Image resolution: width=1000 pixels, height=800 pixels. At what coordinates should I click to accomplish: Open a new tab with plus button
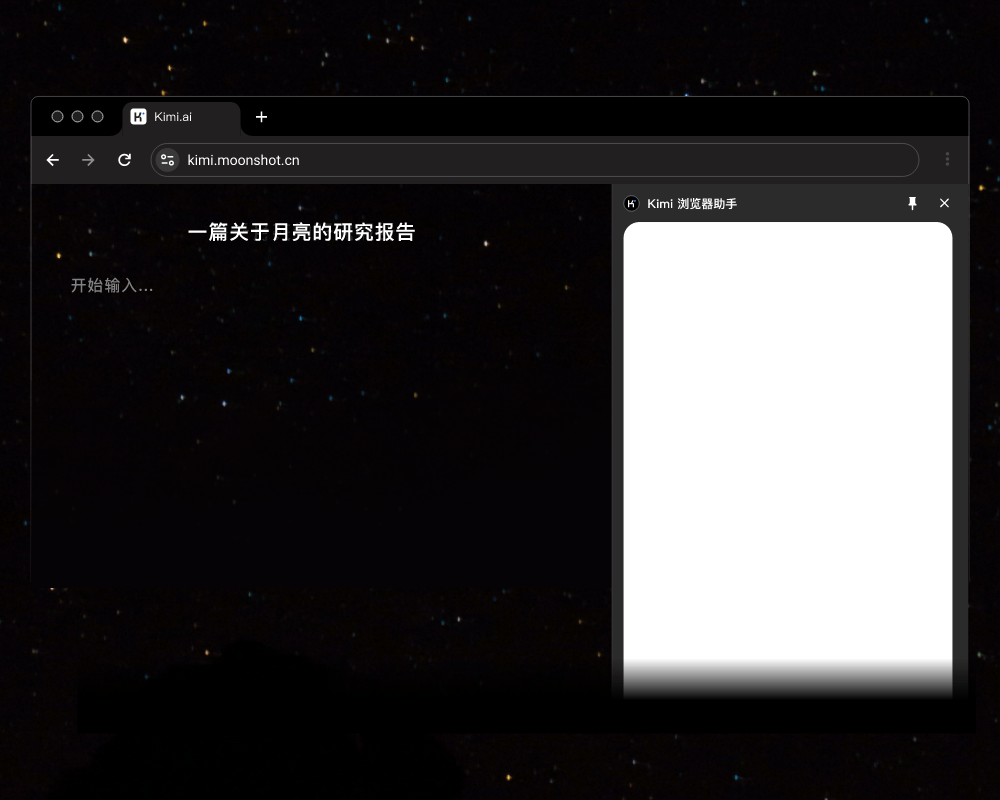tap(261, 117)
